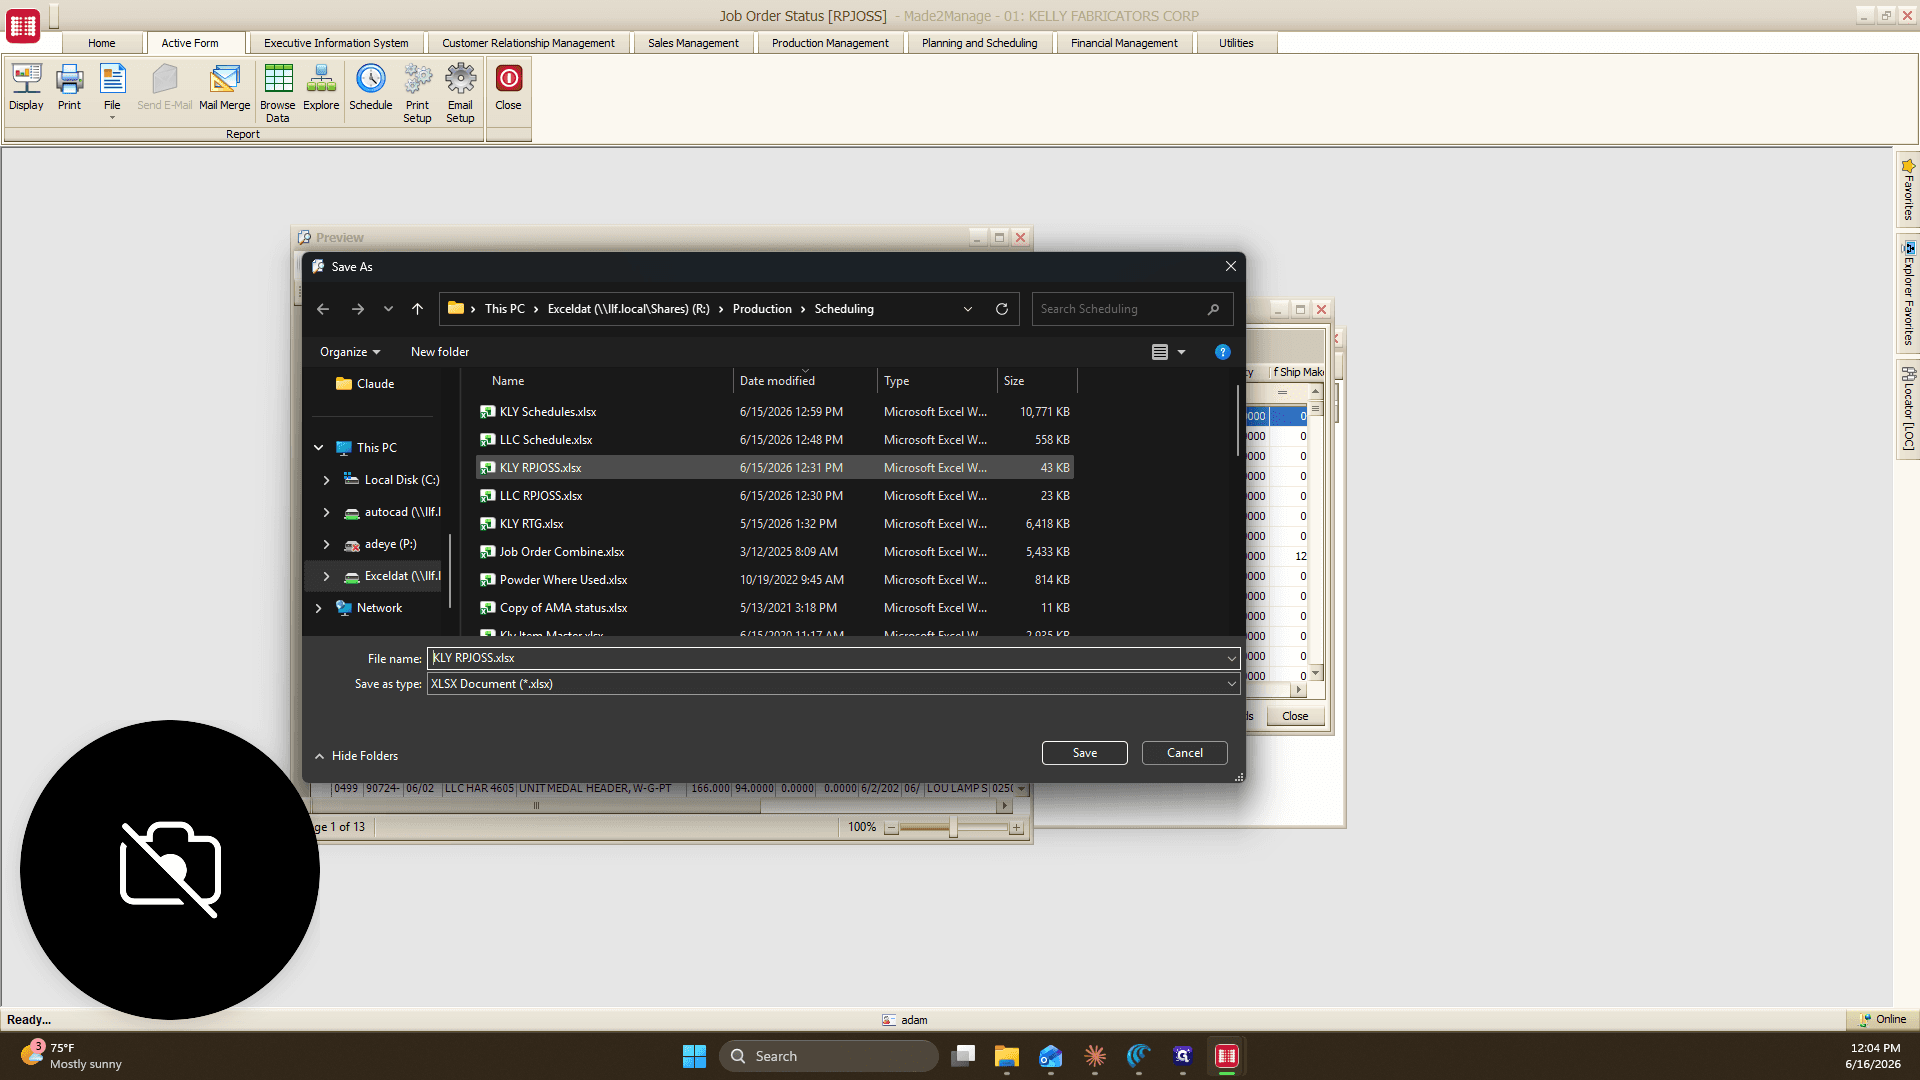Expand the Network tree node
The image size is (1920, 1080).
[x=318, y=608]
